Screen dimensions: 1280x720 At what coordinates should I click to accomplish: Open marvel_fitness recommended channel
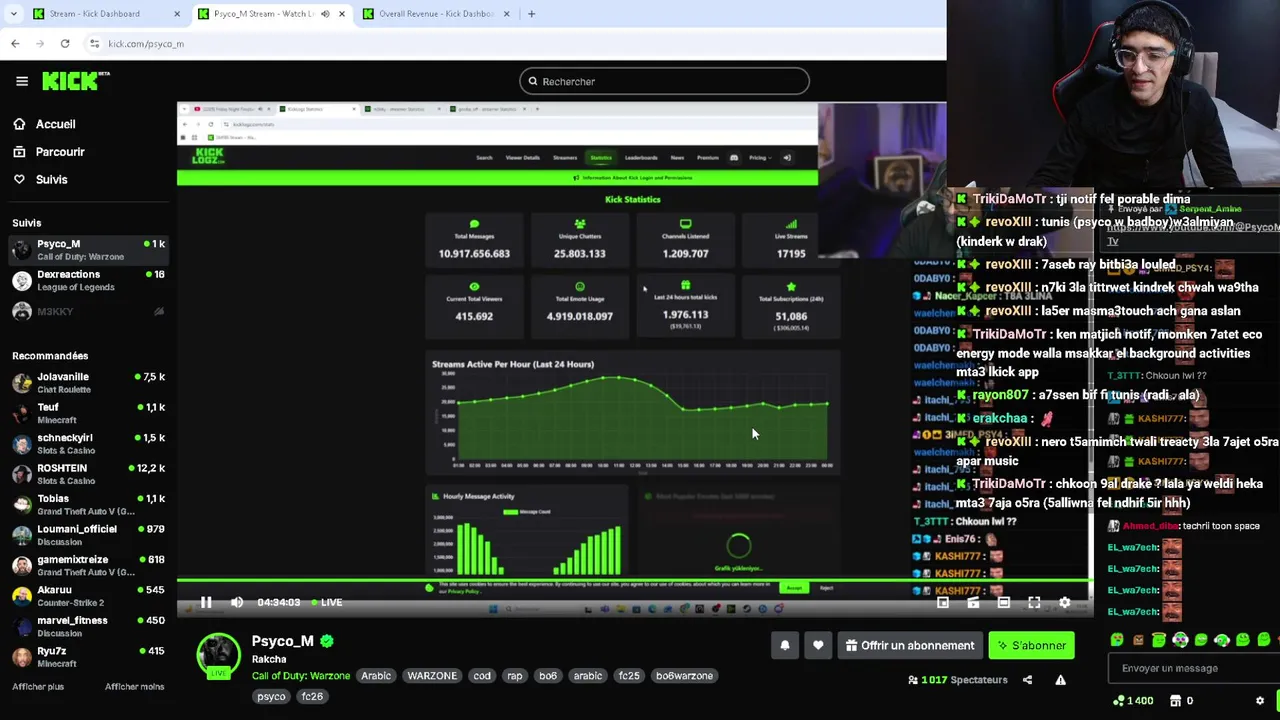pyautogui.click(x=88, y=626)
